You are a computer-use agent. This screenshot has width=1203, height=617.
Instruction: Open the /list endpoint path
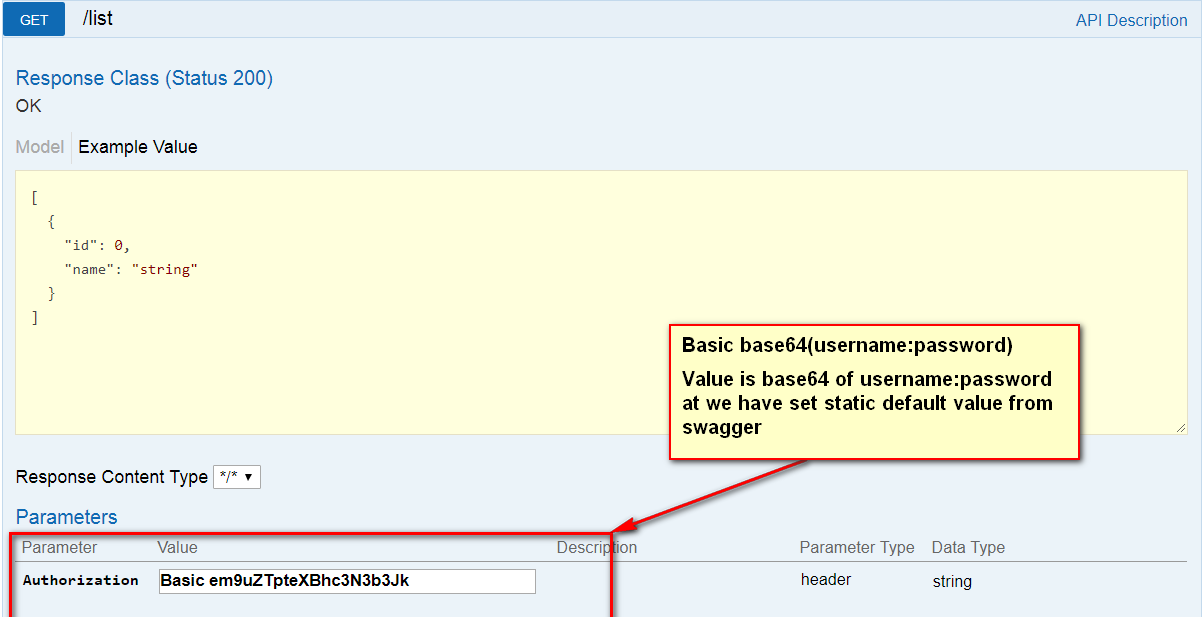98,18
